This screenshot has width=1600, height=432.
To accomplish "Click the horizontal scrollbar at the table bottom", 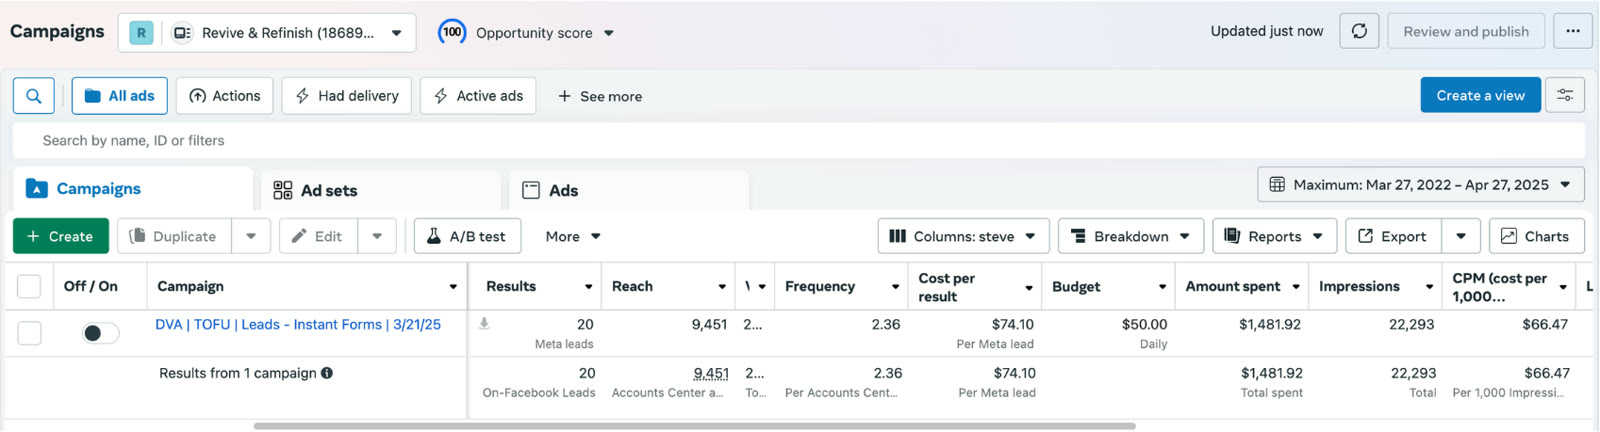I will [694, 426].
